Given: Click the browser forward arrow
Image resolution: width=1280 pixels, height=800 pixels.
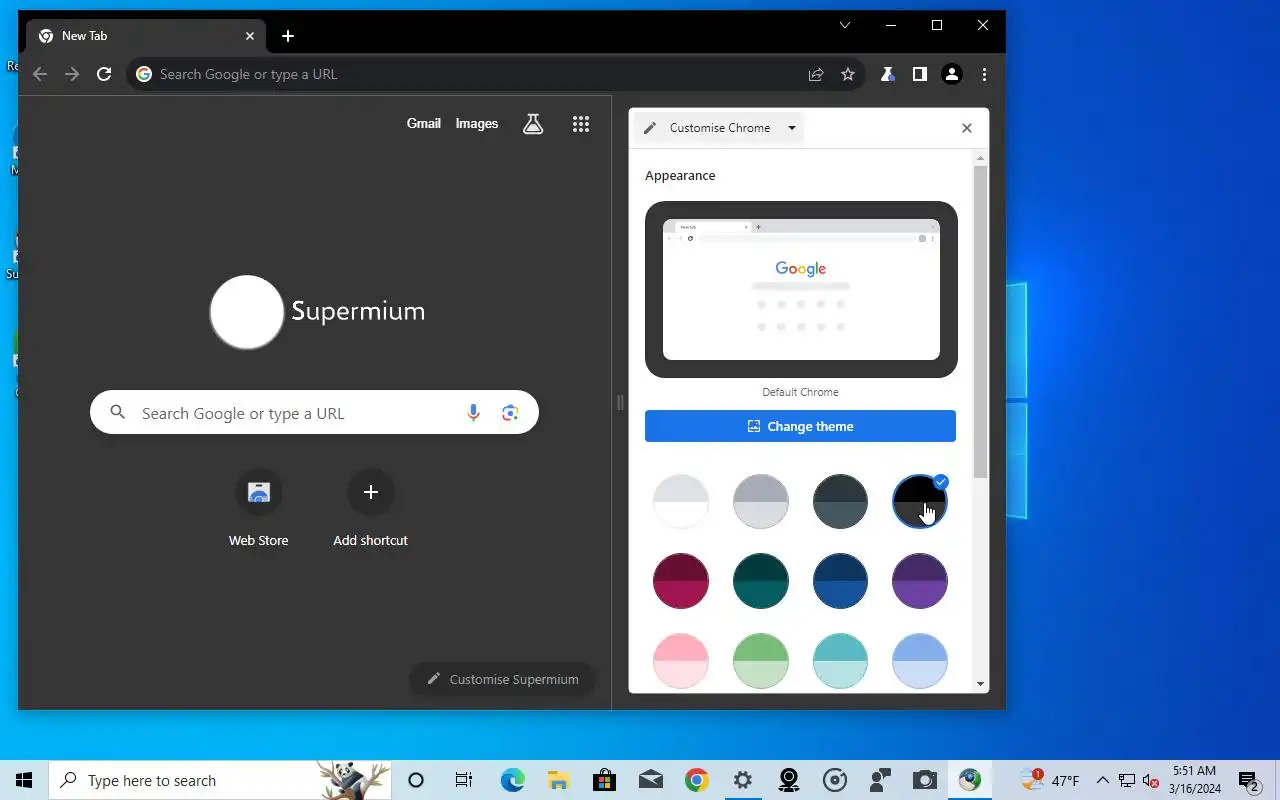Looking at the screenshot, I should [x=72, y=74].
